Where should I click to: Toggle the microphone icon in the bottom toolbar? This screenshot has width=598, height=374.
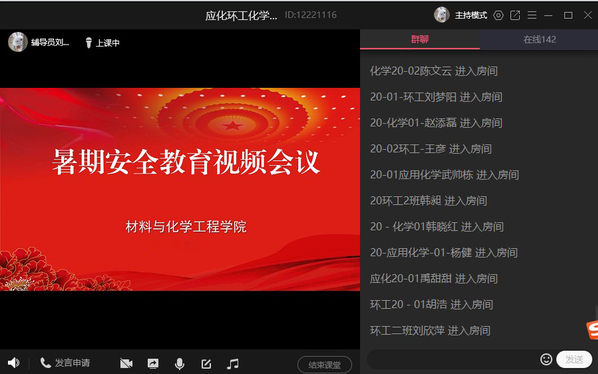179,364
